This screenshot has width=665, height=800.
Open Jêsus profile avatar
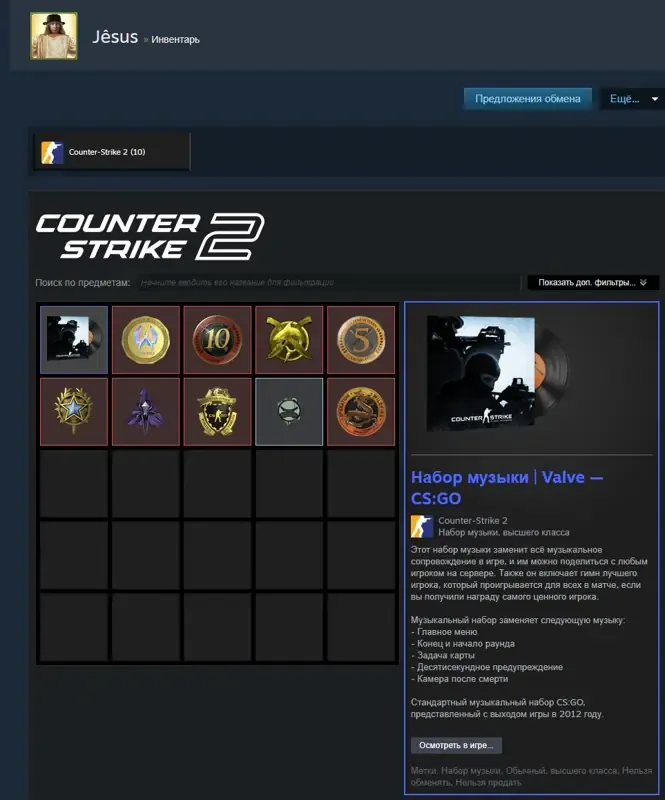54,36
